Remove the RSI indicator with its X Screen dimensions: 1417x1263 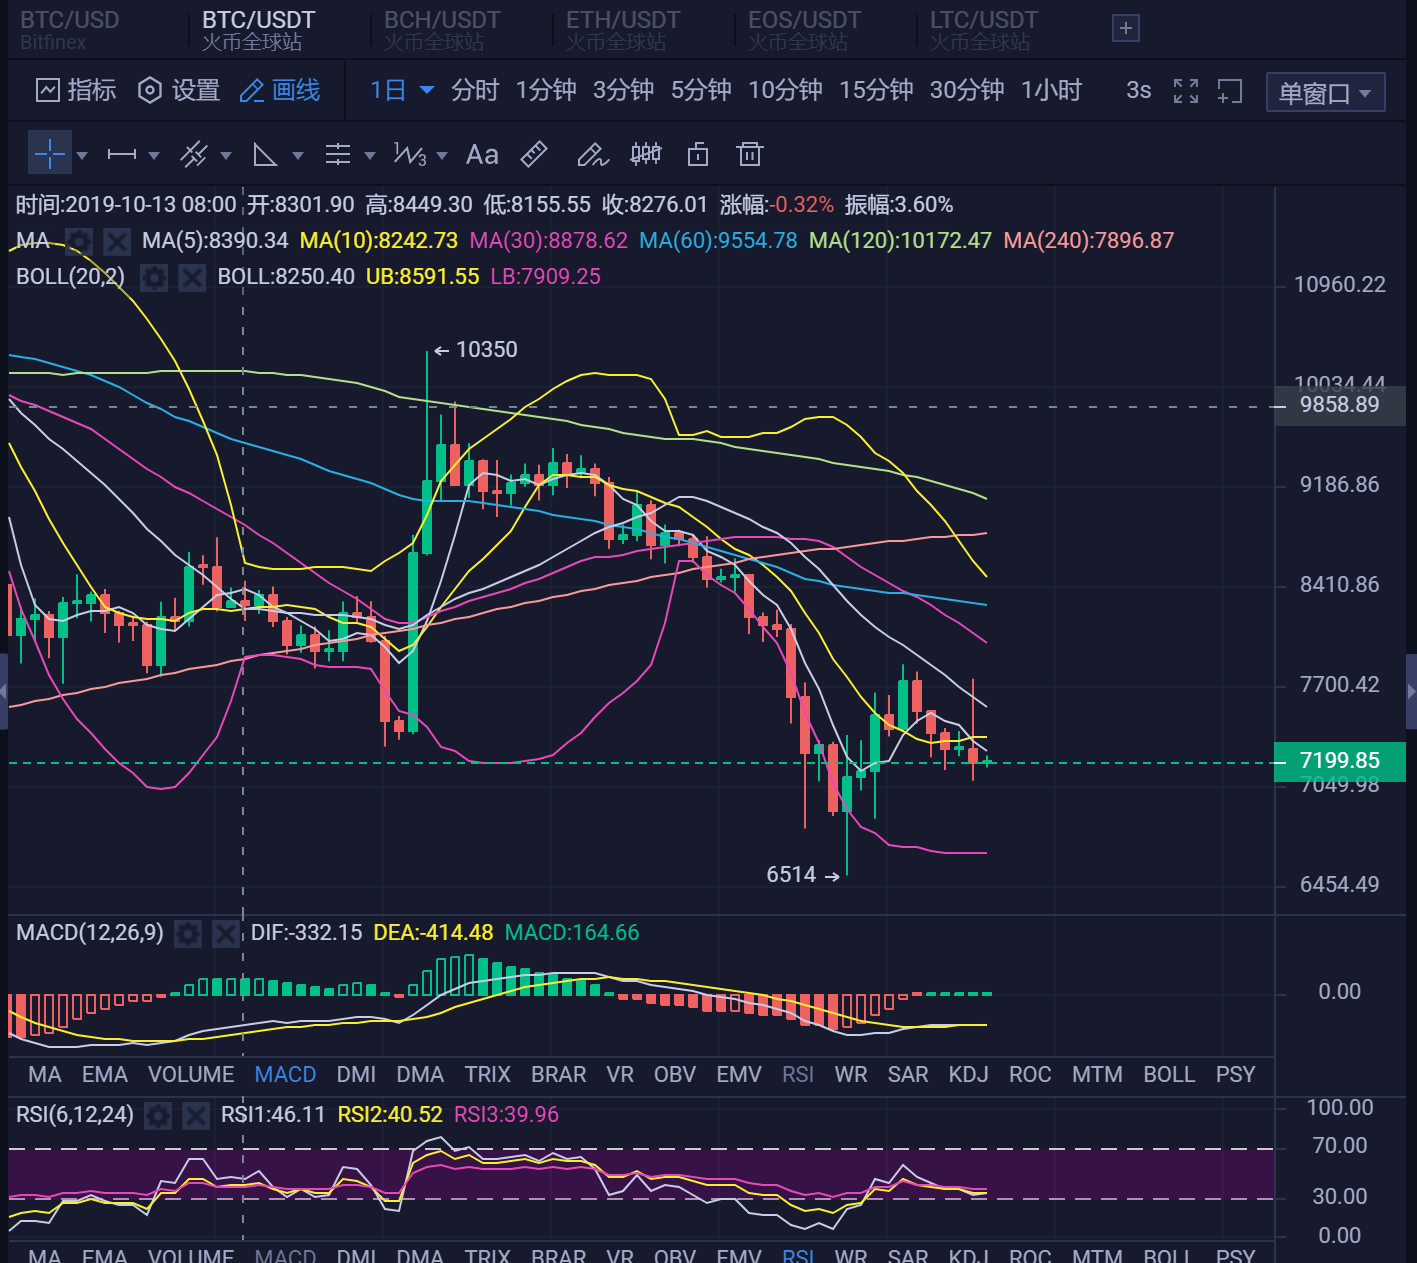196,1115
